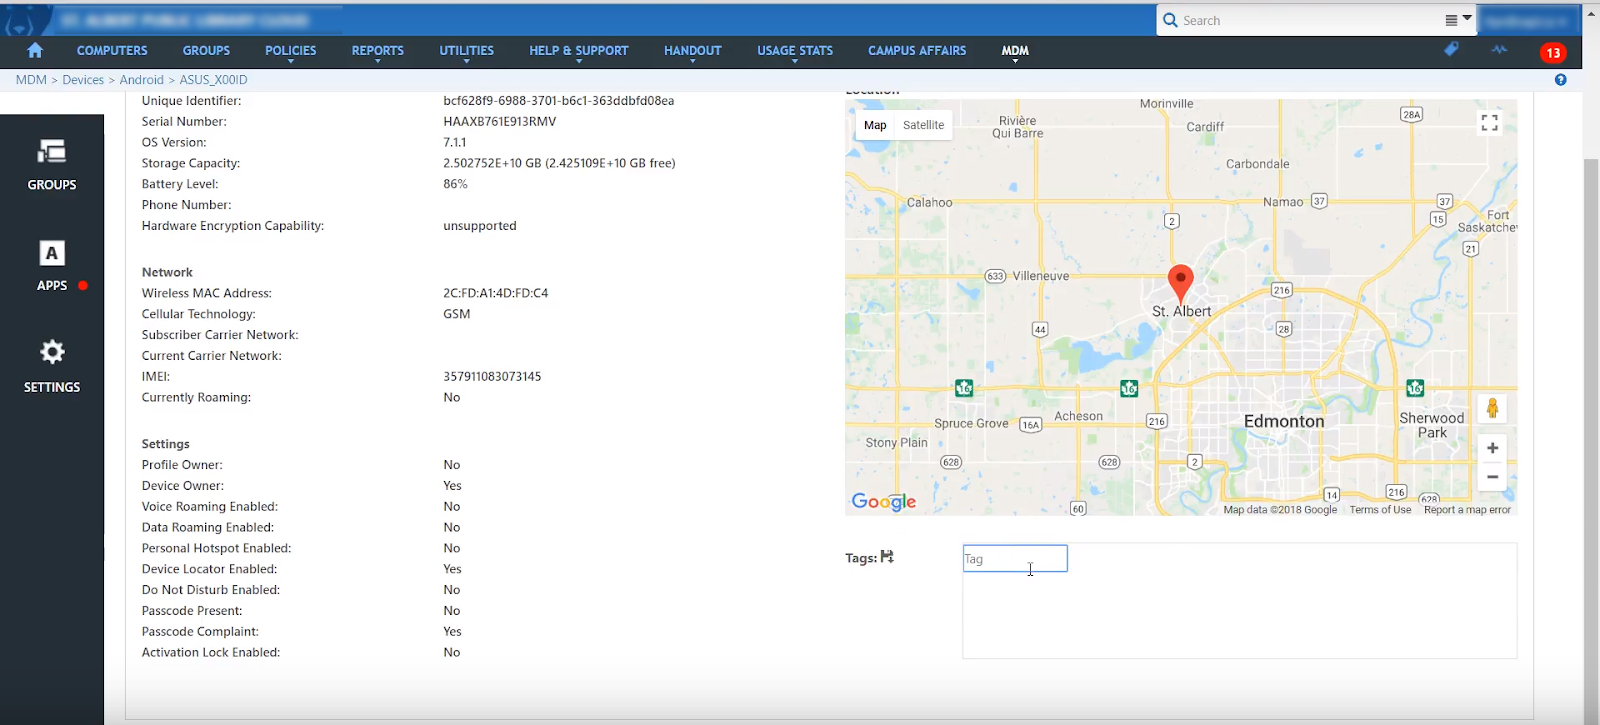Click the Android breadcrumb link
The width and height of the screenshot is (1600, 725).
[141, 80]
